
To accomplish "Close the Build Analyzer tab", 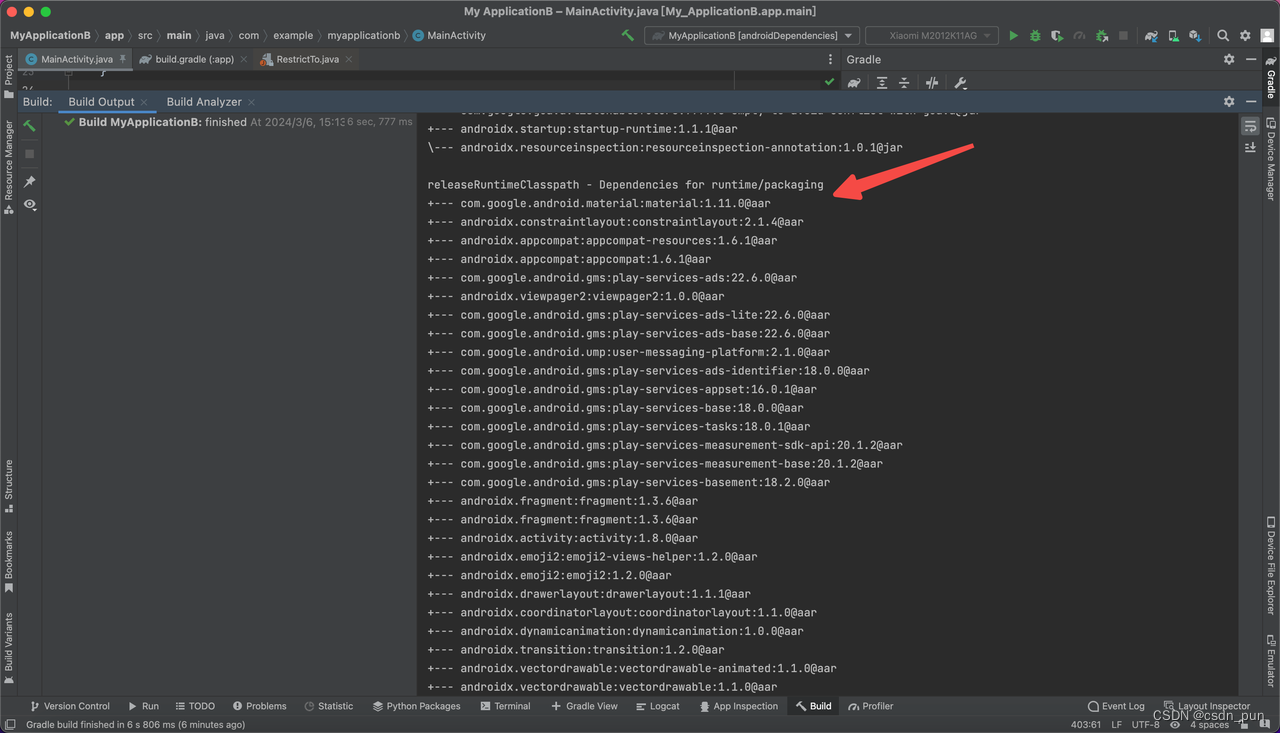I will [x=252, y=102].
